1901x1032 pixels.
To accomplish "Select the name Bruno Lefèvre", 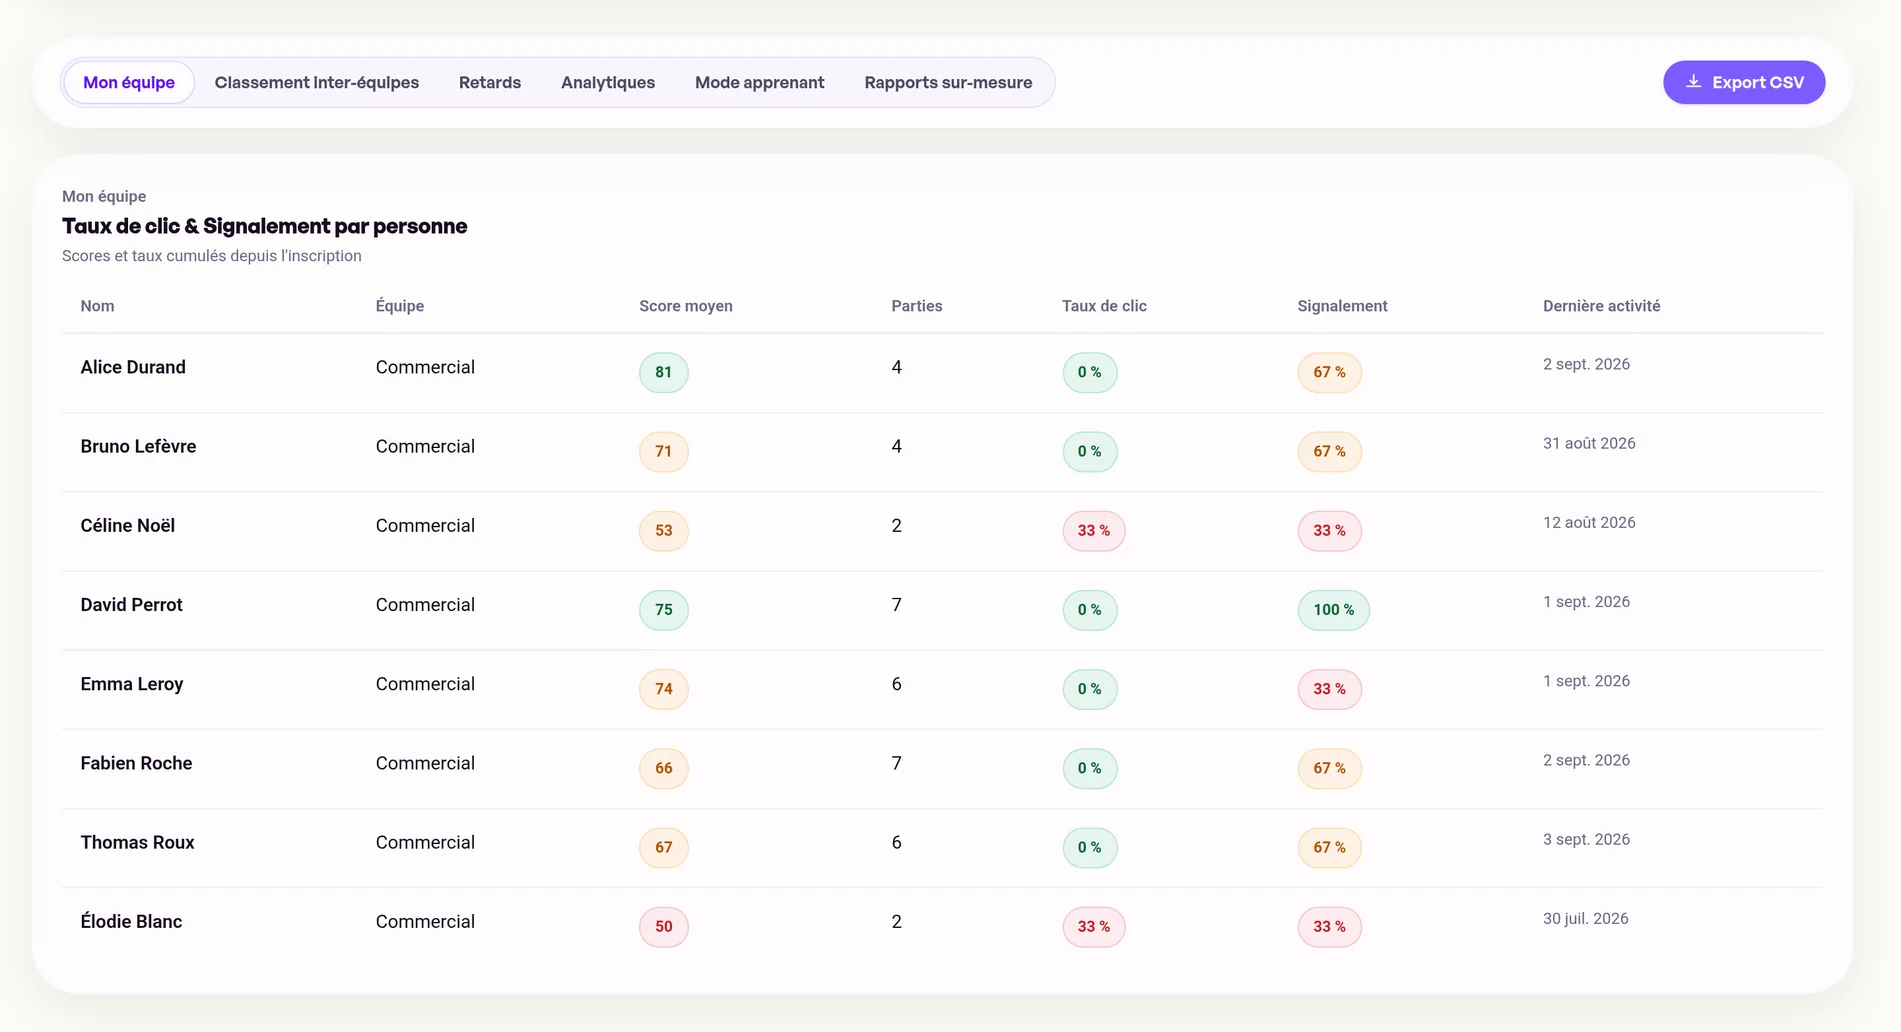I will (138, 446).
